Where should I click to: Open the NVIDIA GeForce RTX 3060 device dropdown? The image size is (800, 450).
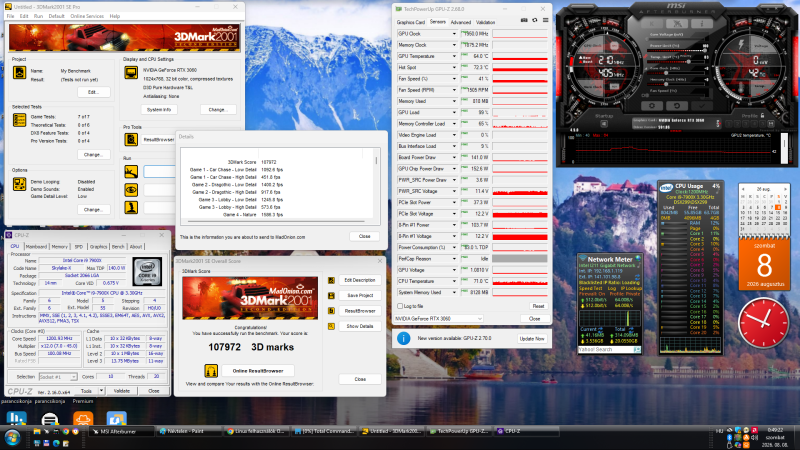(439, 318)
